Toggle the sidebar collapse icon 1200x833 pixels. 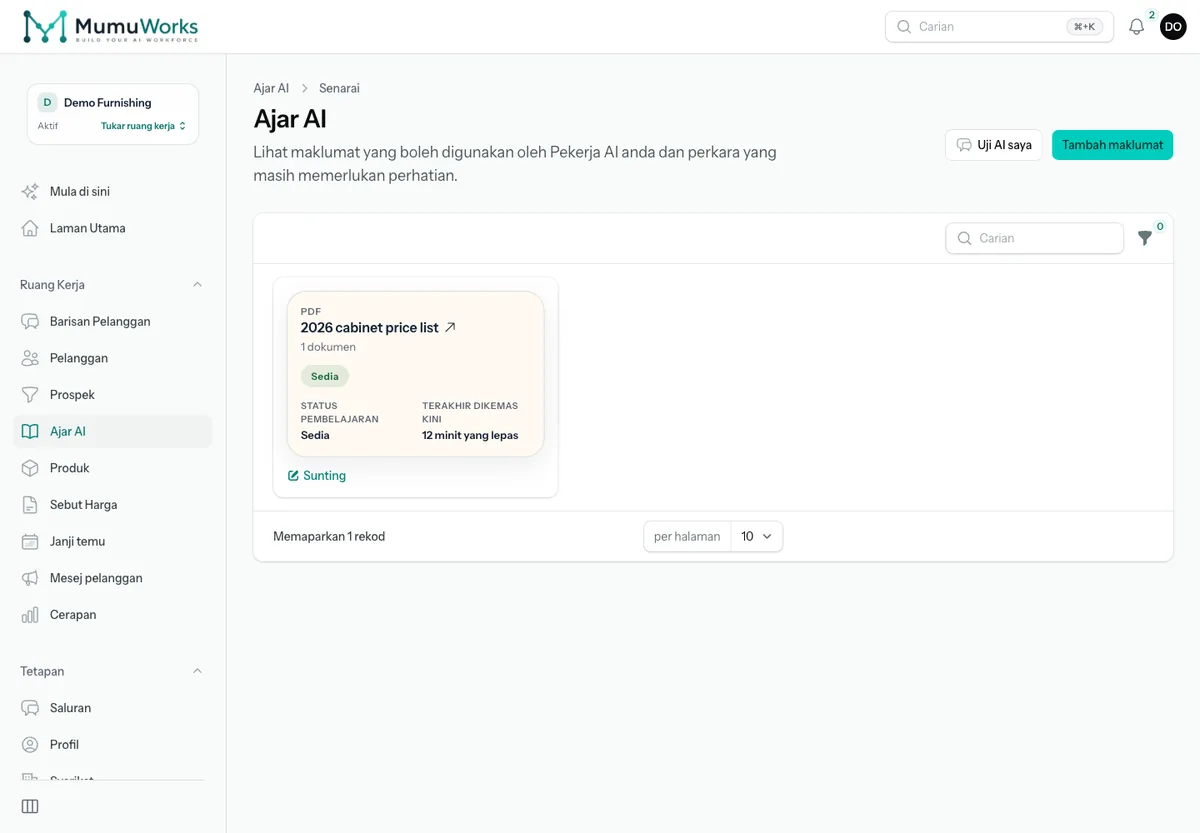tap(30, 806)
